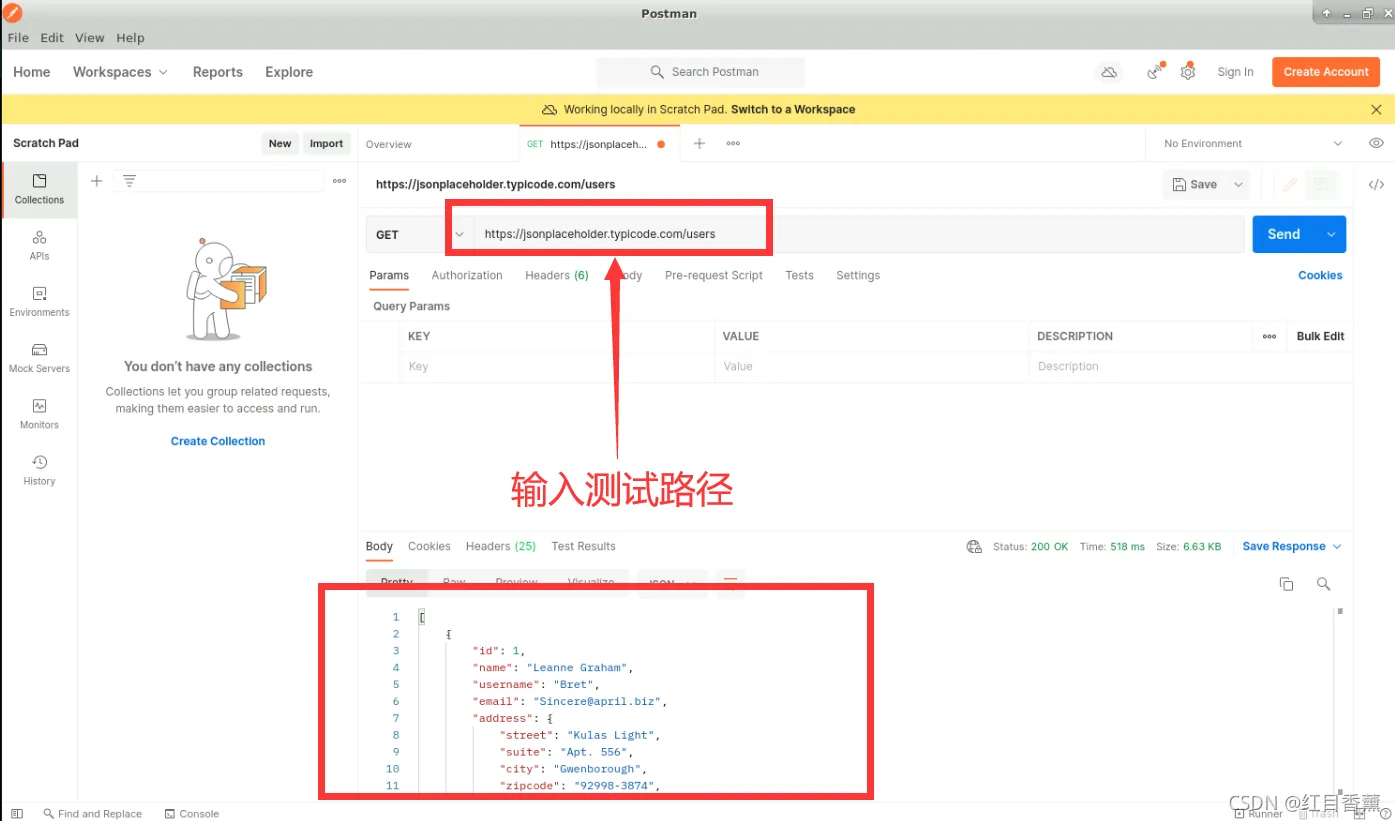Image resolution: width=1395 pixels, height=821 pixels.
Task: Click the New button in Scratch Pad
Action: [x=280, y=144]
